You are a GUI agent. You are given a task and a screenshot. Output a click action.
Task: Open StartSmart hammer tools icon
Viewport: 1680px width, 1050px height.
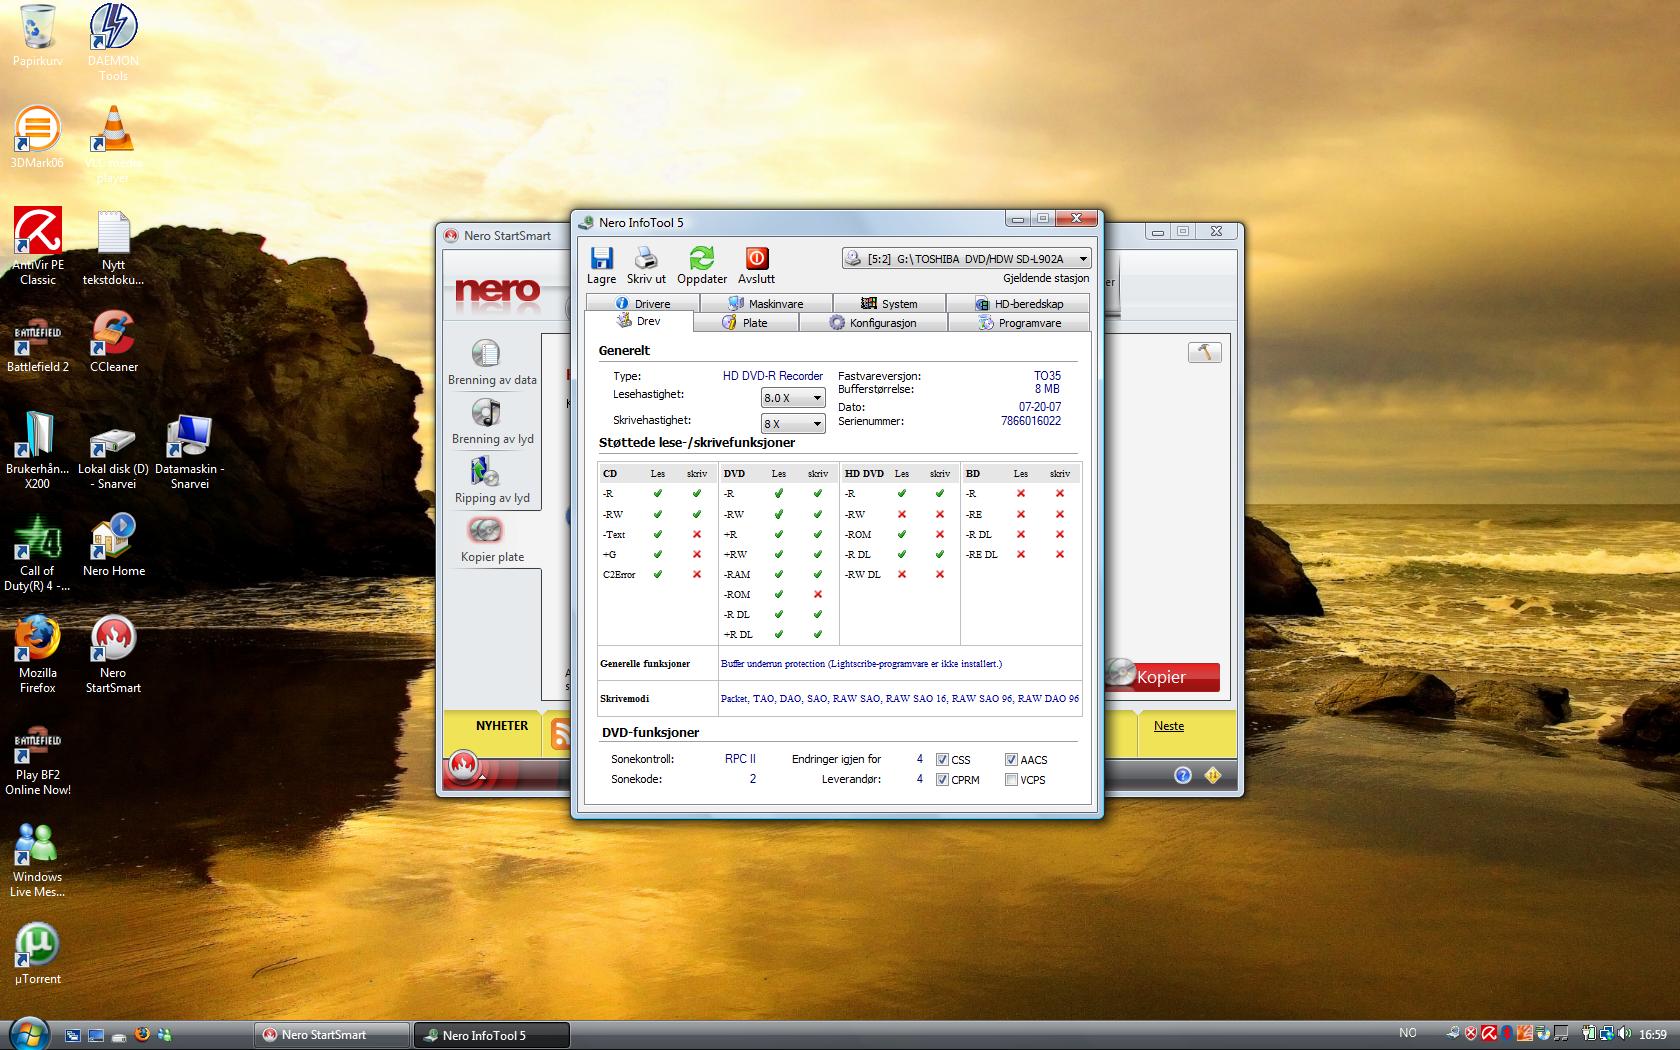[x=1204, y=352]
